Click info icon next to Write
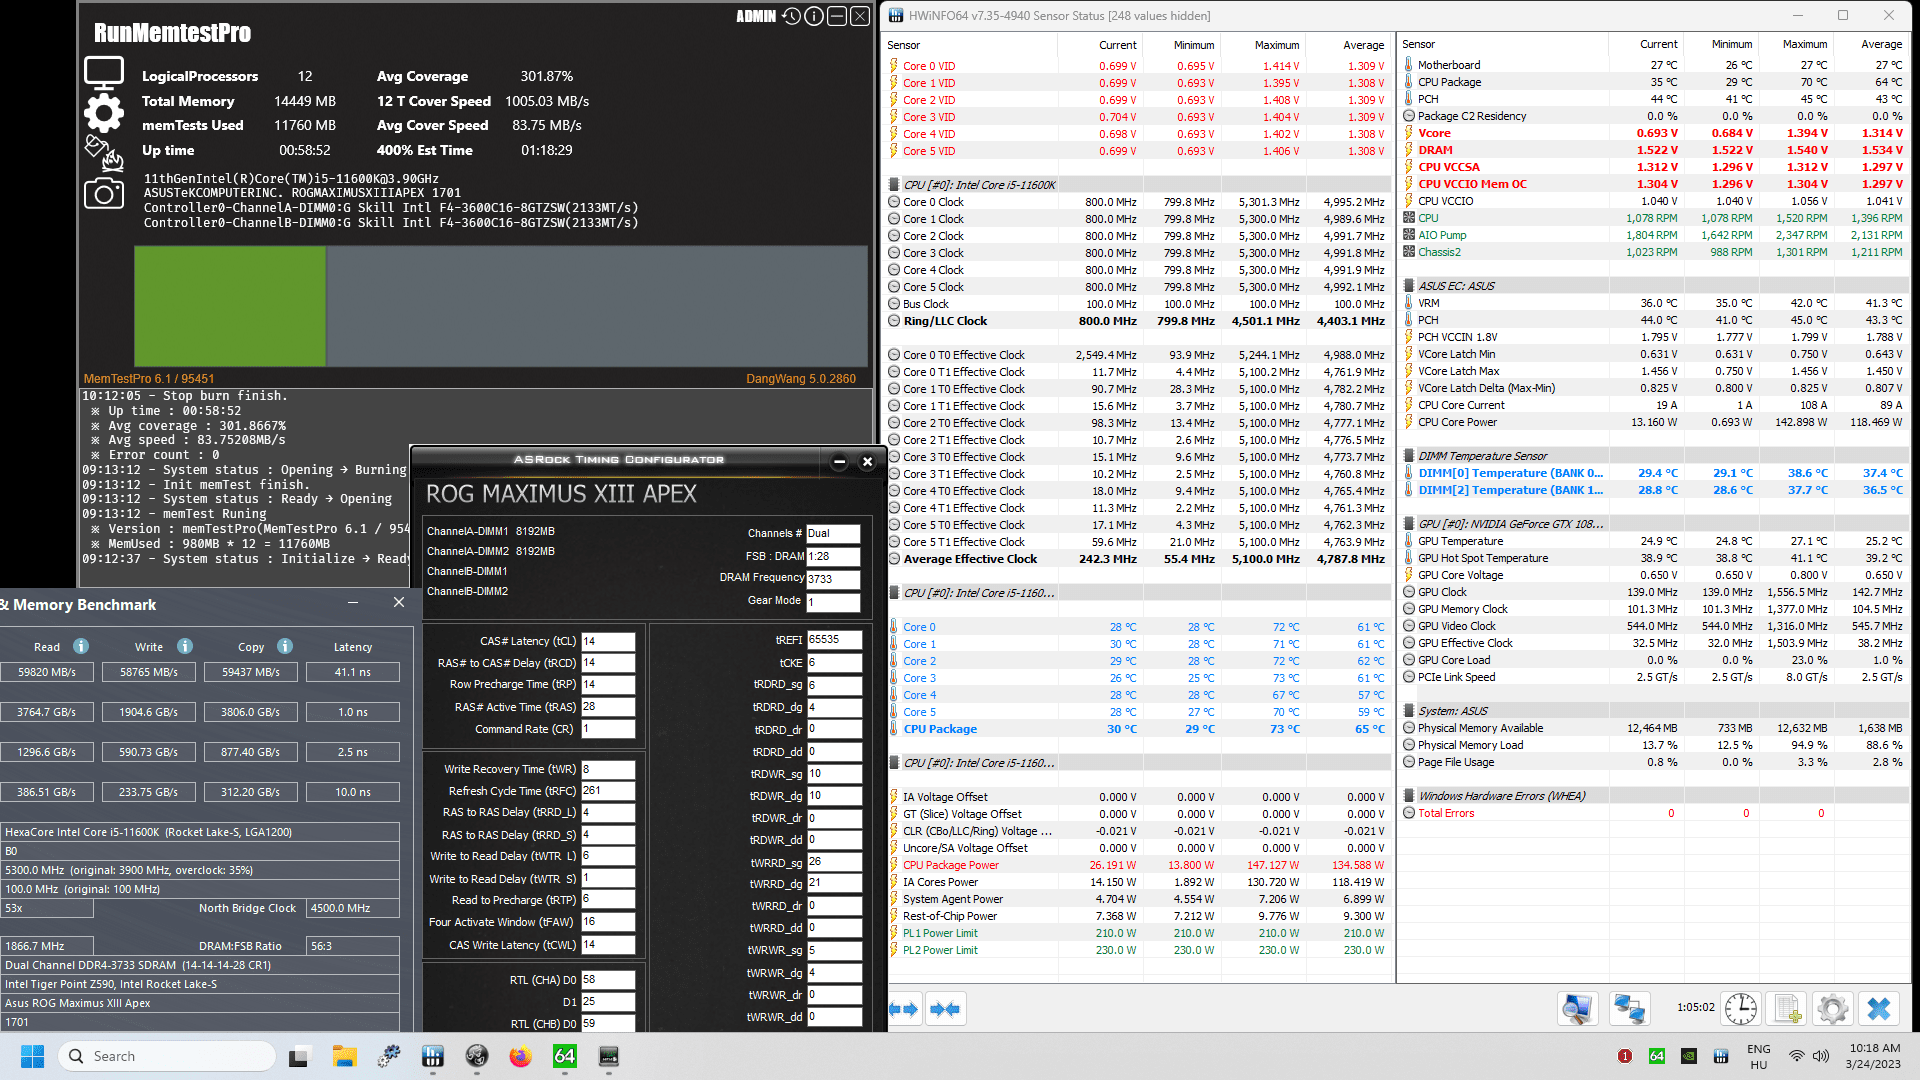Viewport: 1920px width, 1080px height. coord(185,646)
